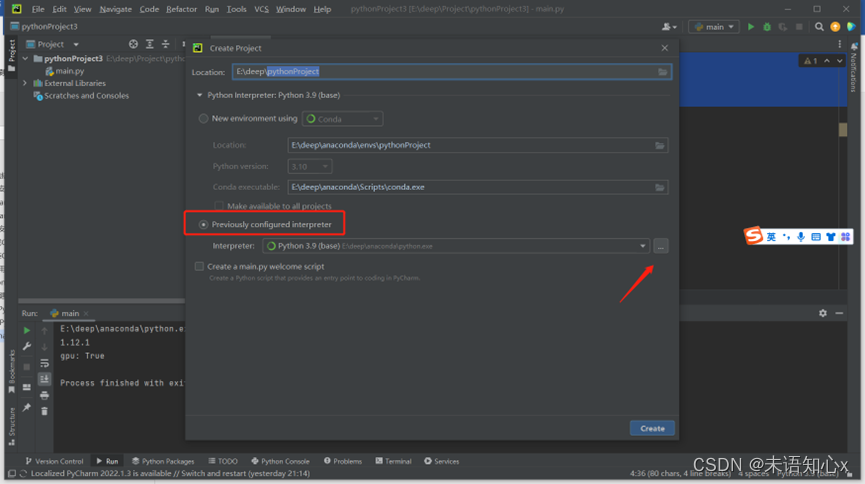865x484 pixels.
Task: Click the coverage run icon in the toolbar
Action: pos(782,26)
